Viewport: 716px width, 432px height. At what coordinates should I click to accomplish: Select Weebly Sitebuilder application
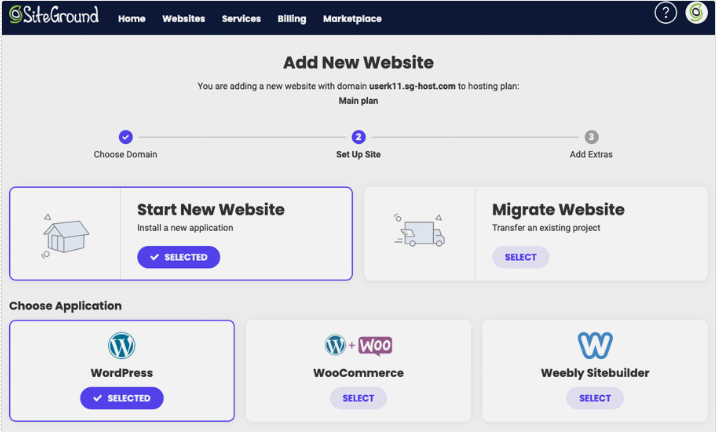point(595,398)
